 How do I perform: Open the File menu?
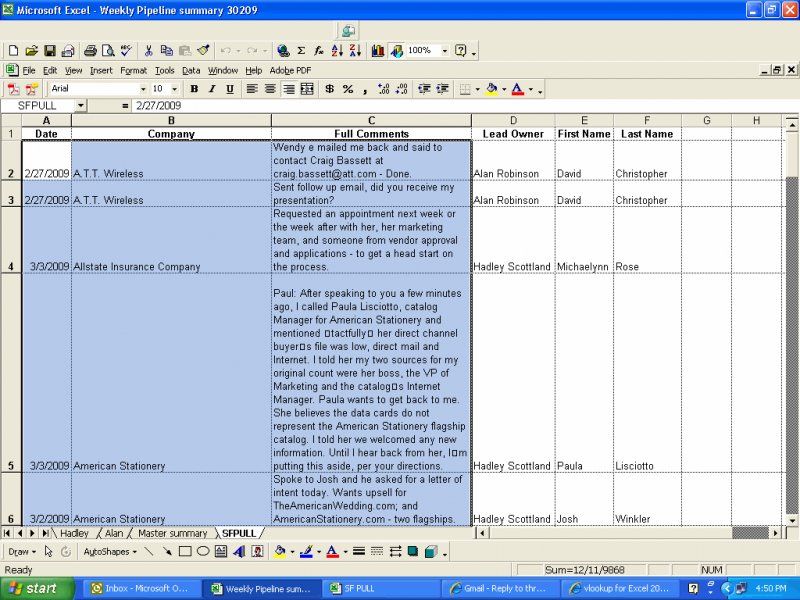click(x=29, y=70)
